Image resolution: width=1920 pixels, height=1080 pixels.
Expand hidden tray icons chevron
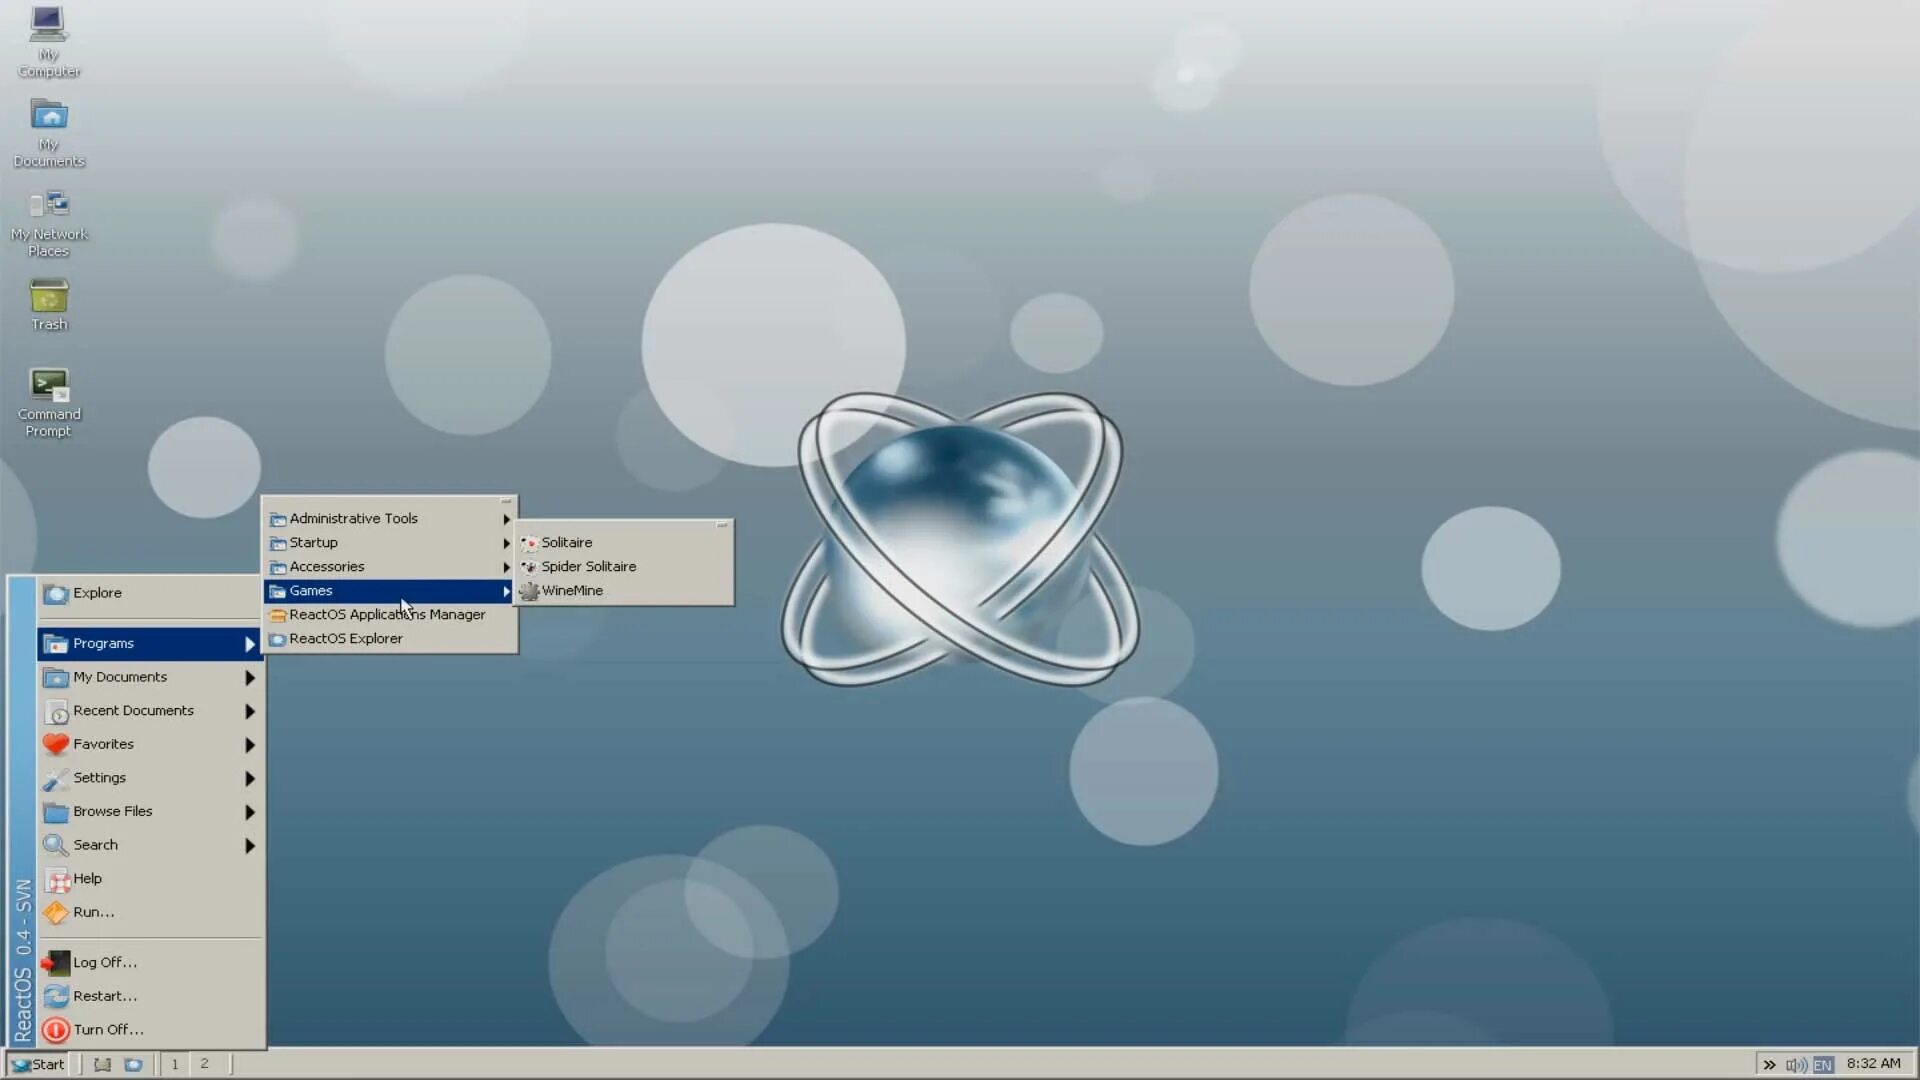point(1769,1065)
